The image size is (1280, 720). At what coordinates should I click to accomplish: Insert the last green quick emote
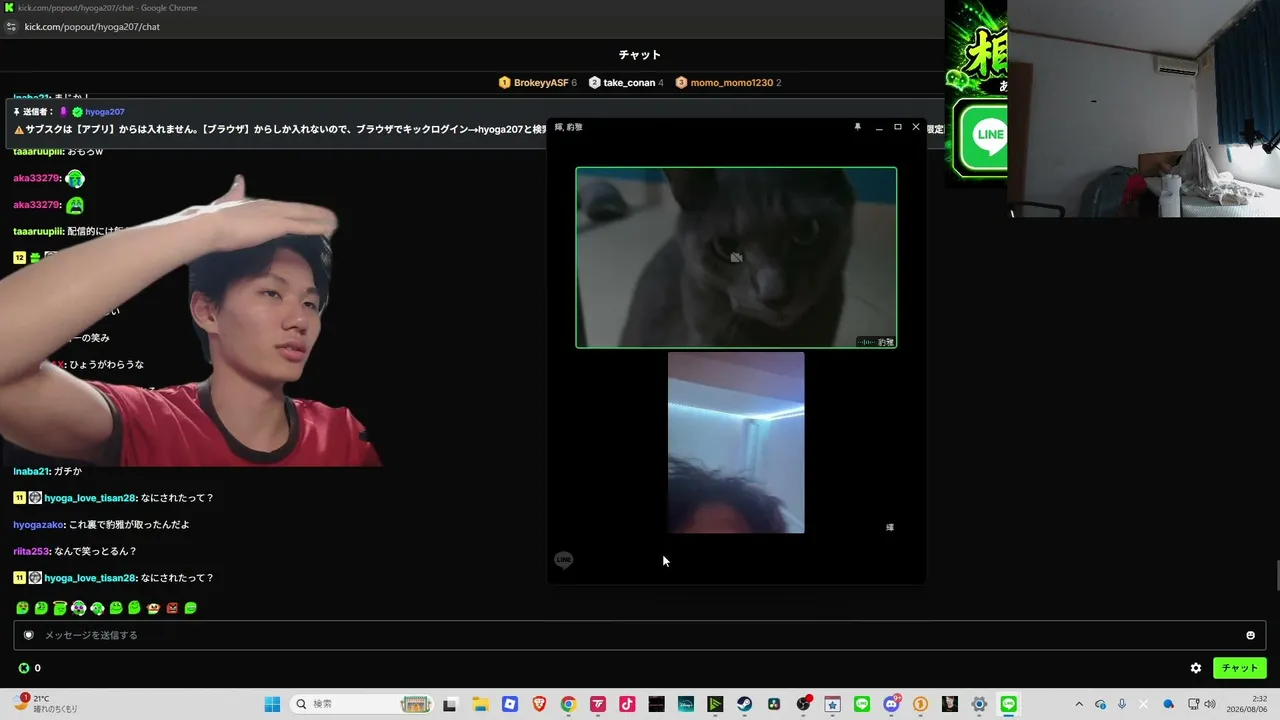(191, 608)
